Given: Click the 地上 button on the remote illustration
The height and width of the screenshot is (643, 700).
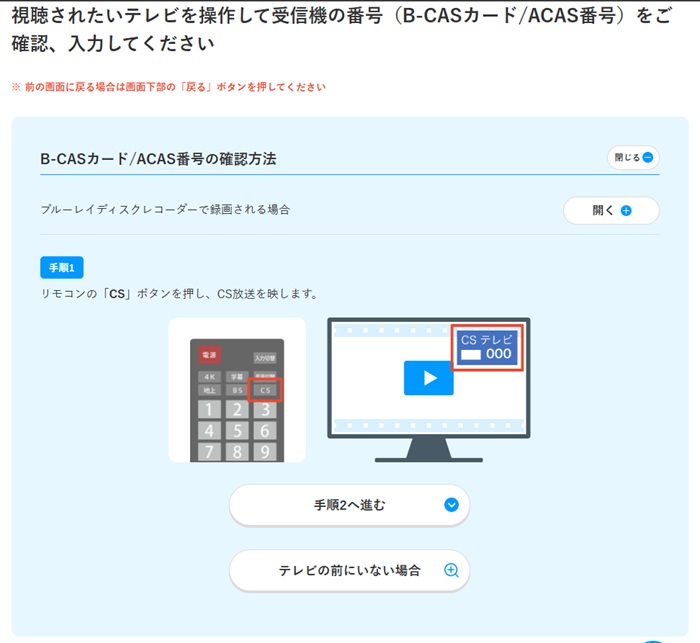Looking at the screenshot, I should coord(209,390).
